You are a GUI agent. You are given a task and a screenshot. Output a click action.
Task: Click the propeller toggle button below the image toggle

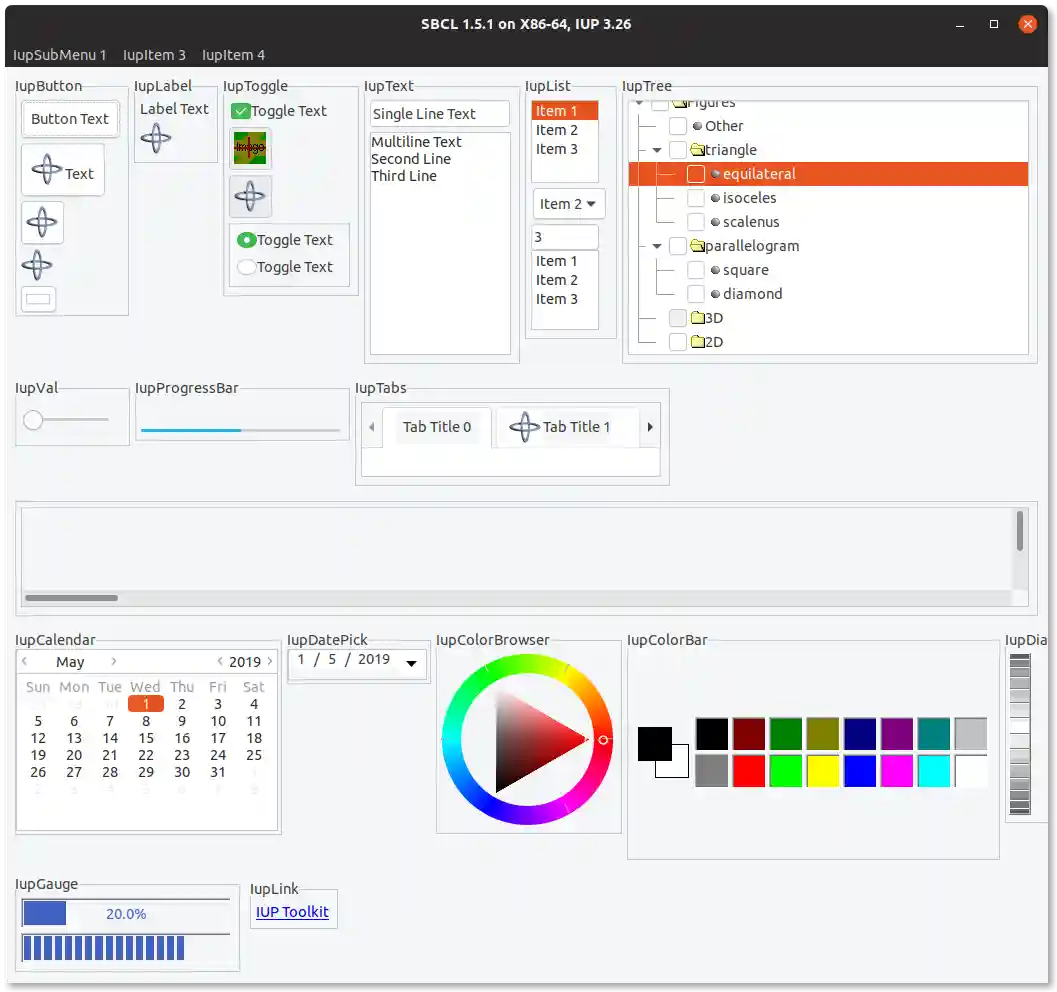pos(249,196)
